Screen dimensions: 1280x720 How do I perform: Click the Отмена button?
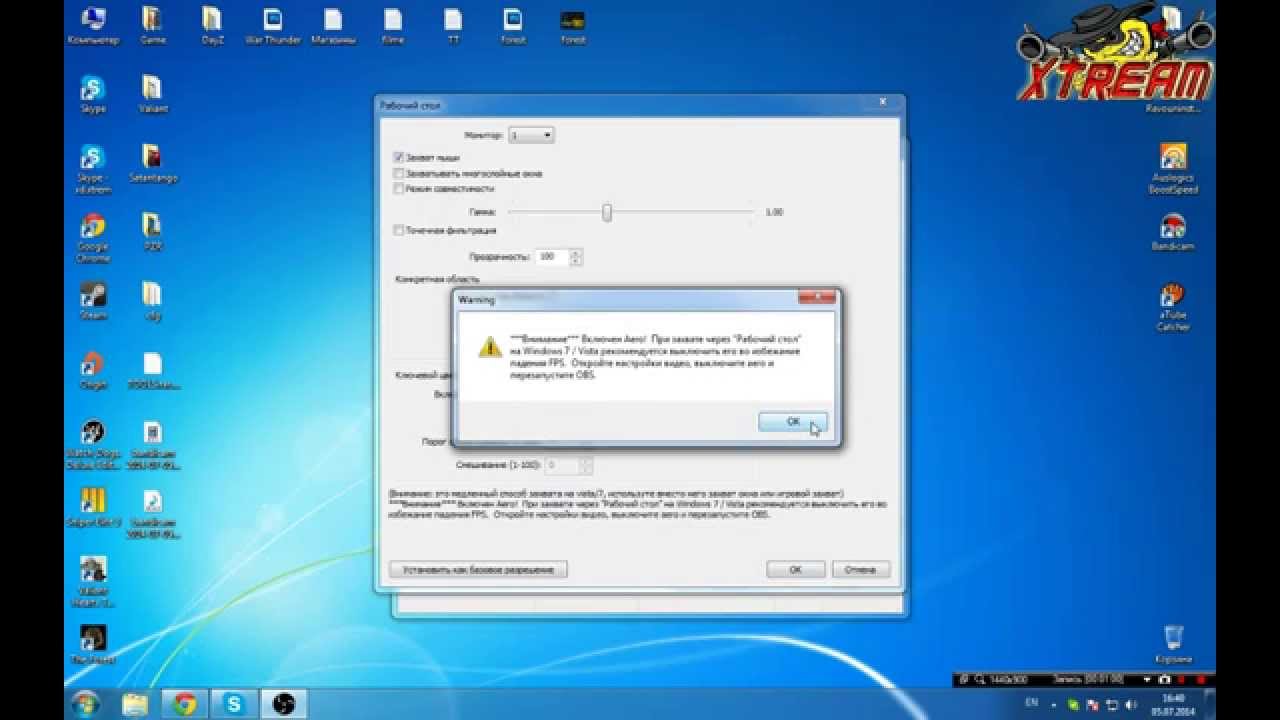[860, 569]
